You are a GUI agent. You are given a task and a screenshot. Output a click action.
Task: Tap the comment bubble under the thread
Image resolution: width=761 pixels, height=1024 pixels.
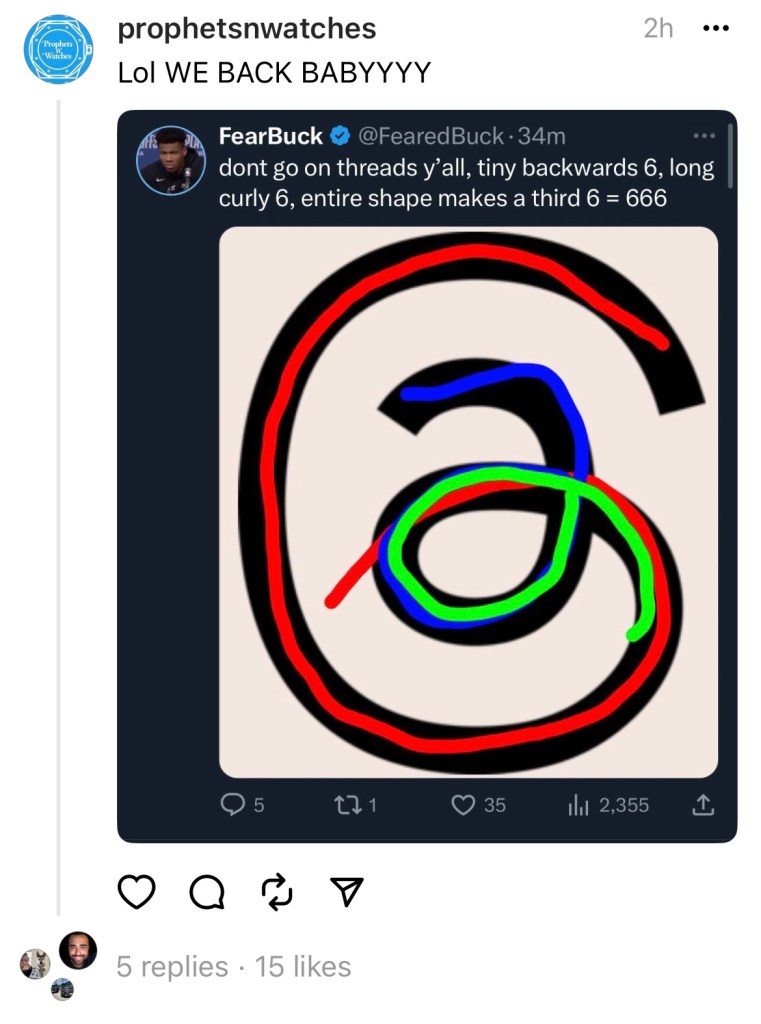(x=207, y=892)
